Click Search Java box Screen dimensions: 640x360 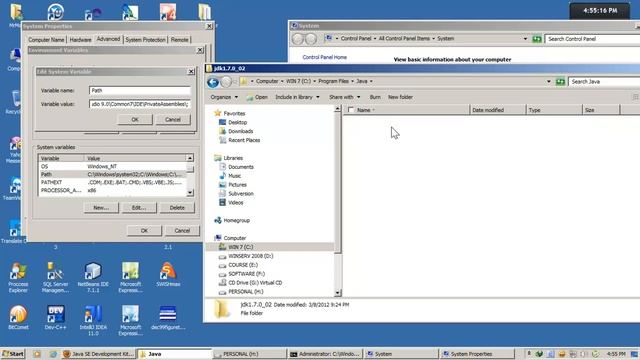click(604, 82)
